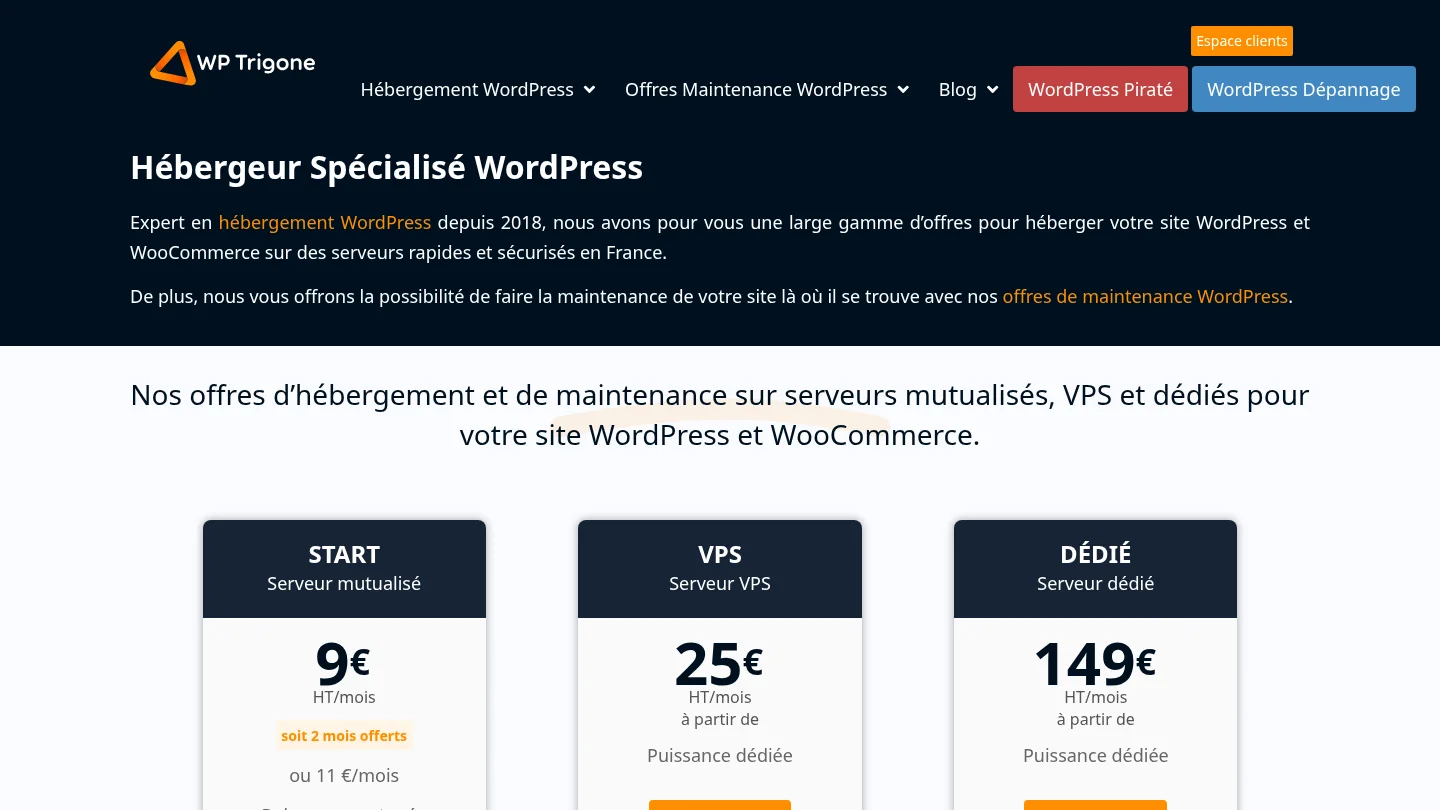
Task: Select the VPS plan header
Action: point(720,568)
